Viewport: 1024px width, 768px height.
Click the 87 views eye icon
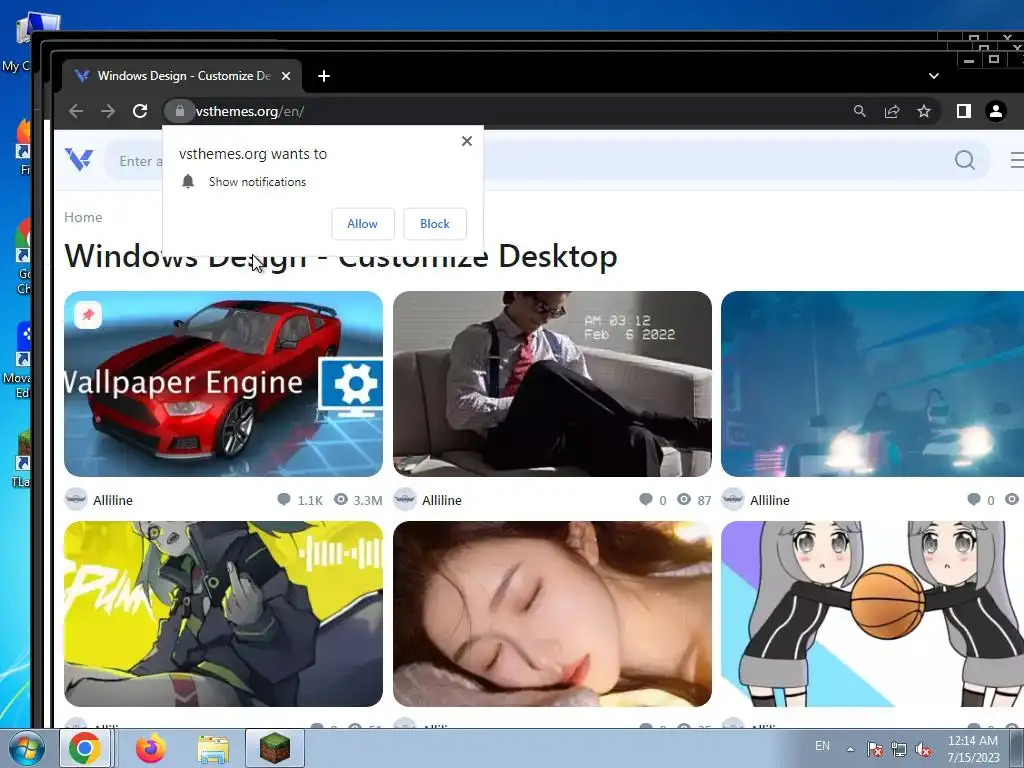684,500
